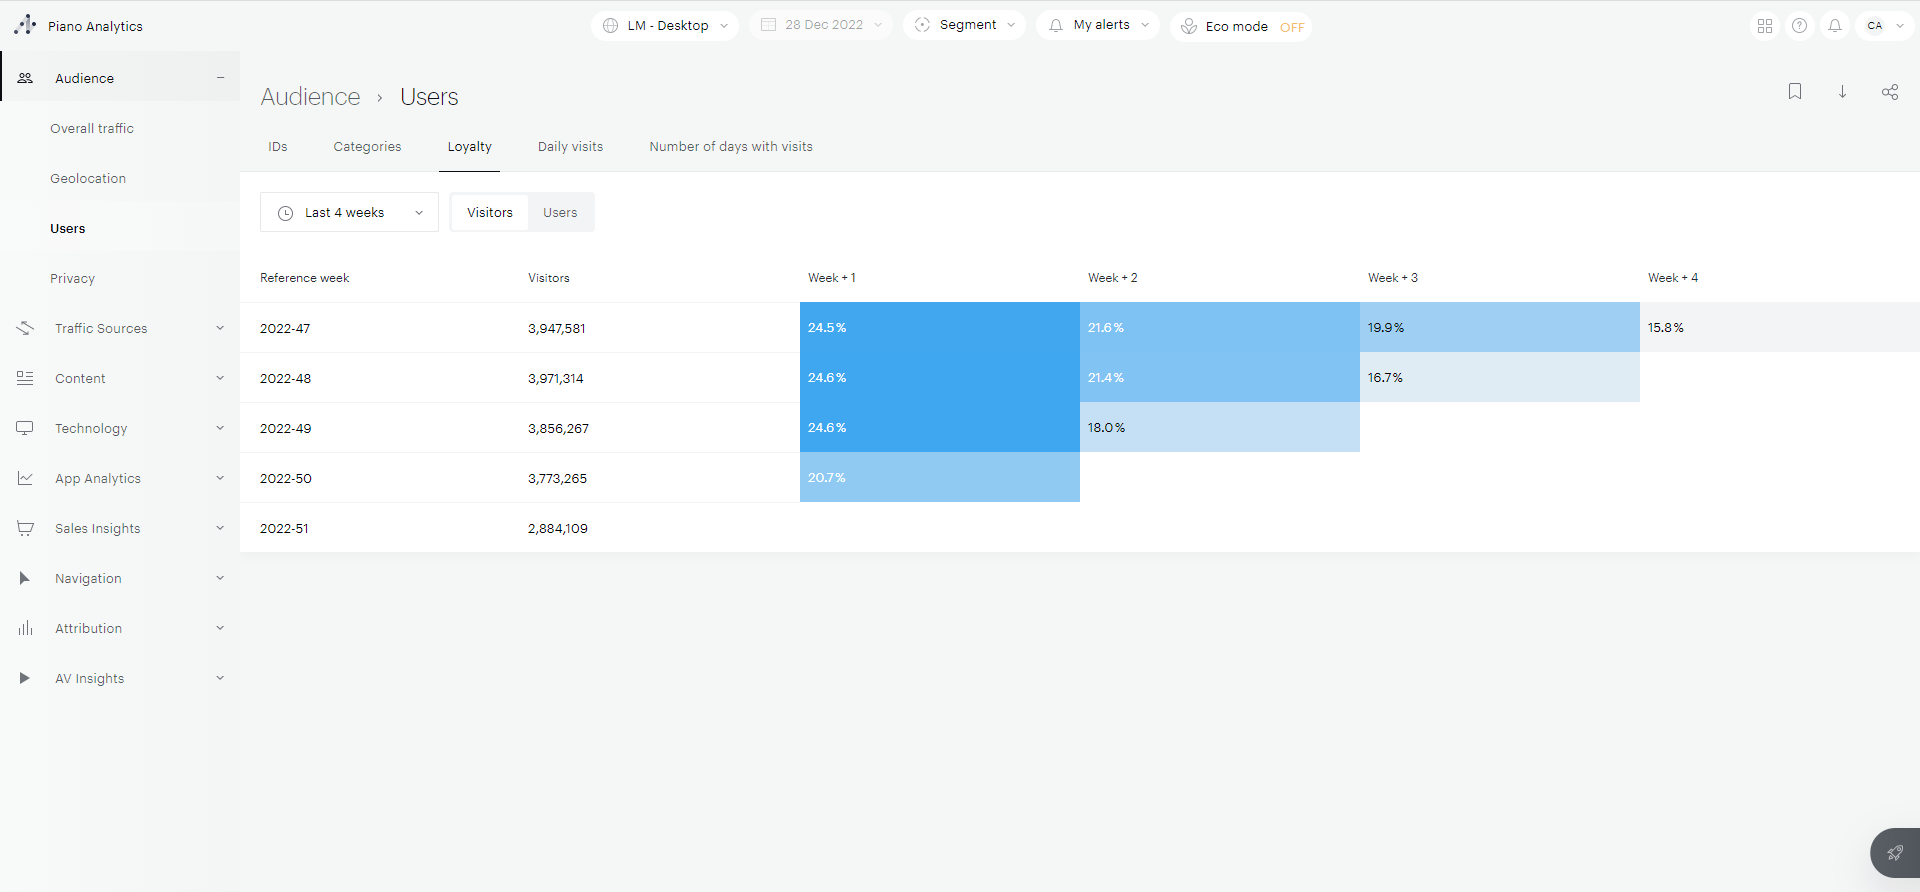
Task: Click the Audience breadcrumb link
Action: click(310, 97)
